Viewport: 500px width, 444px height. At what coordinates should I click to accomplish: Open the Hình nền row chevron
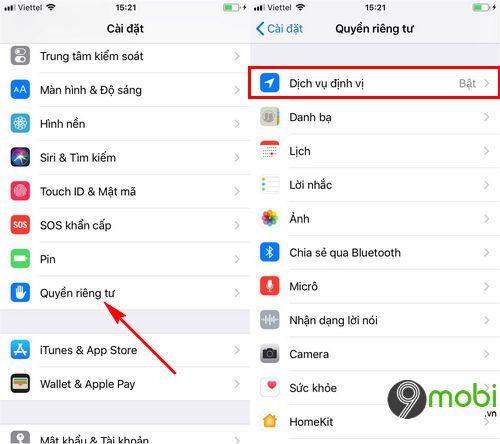237,124
